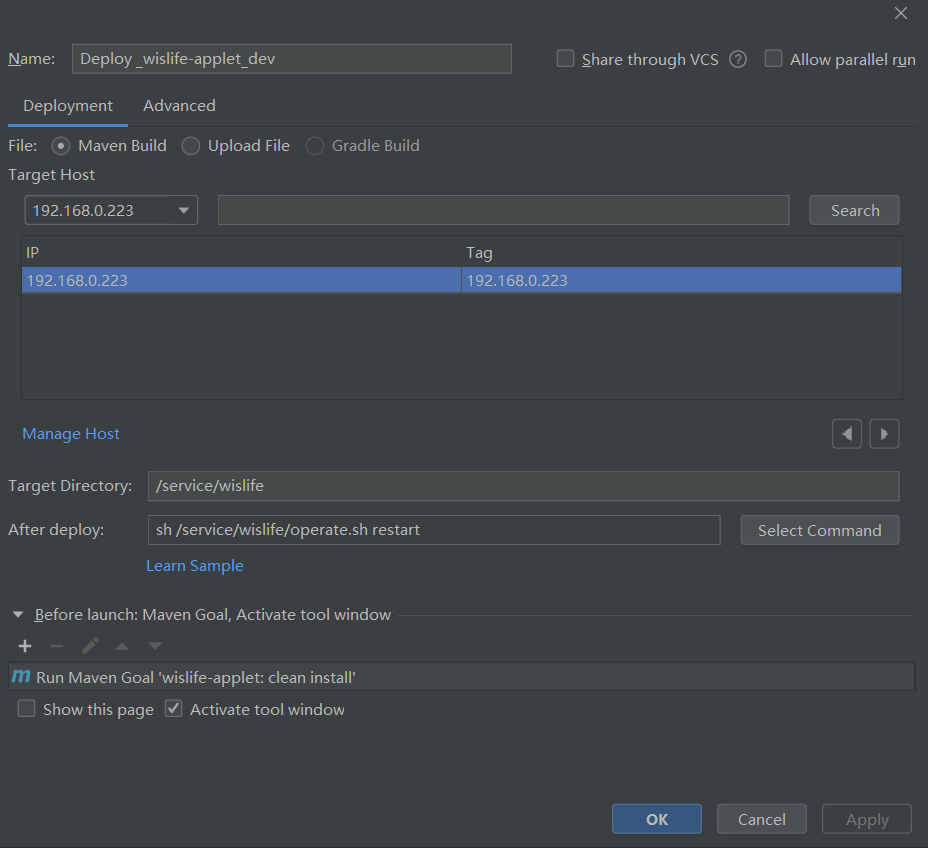Enable Allow parallel run
928x848 pixels.
tap(773, 59)
